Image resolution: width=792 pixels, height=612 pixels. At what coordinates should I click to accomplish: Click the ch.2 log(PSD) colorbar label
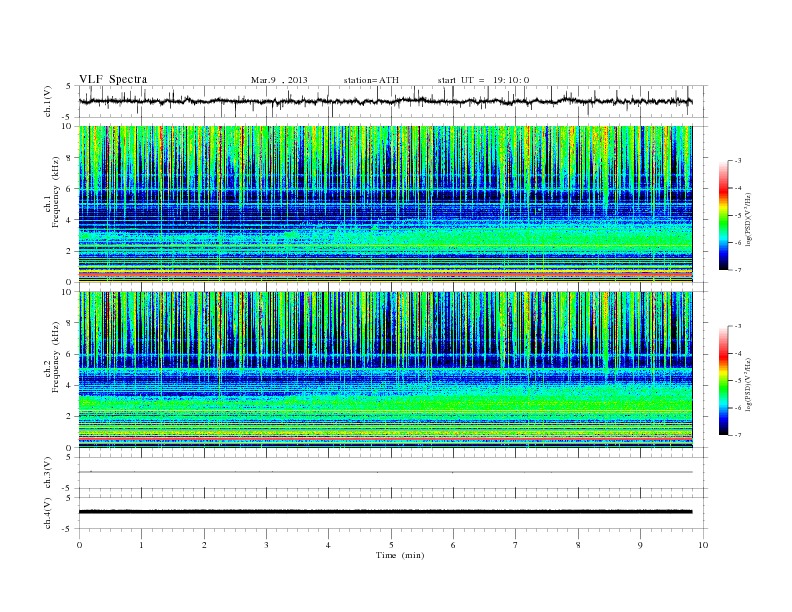748,384
